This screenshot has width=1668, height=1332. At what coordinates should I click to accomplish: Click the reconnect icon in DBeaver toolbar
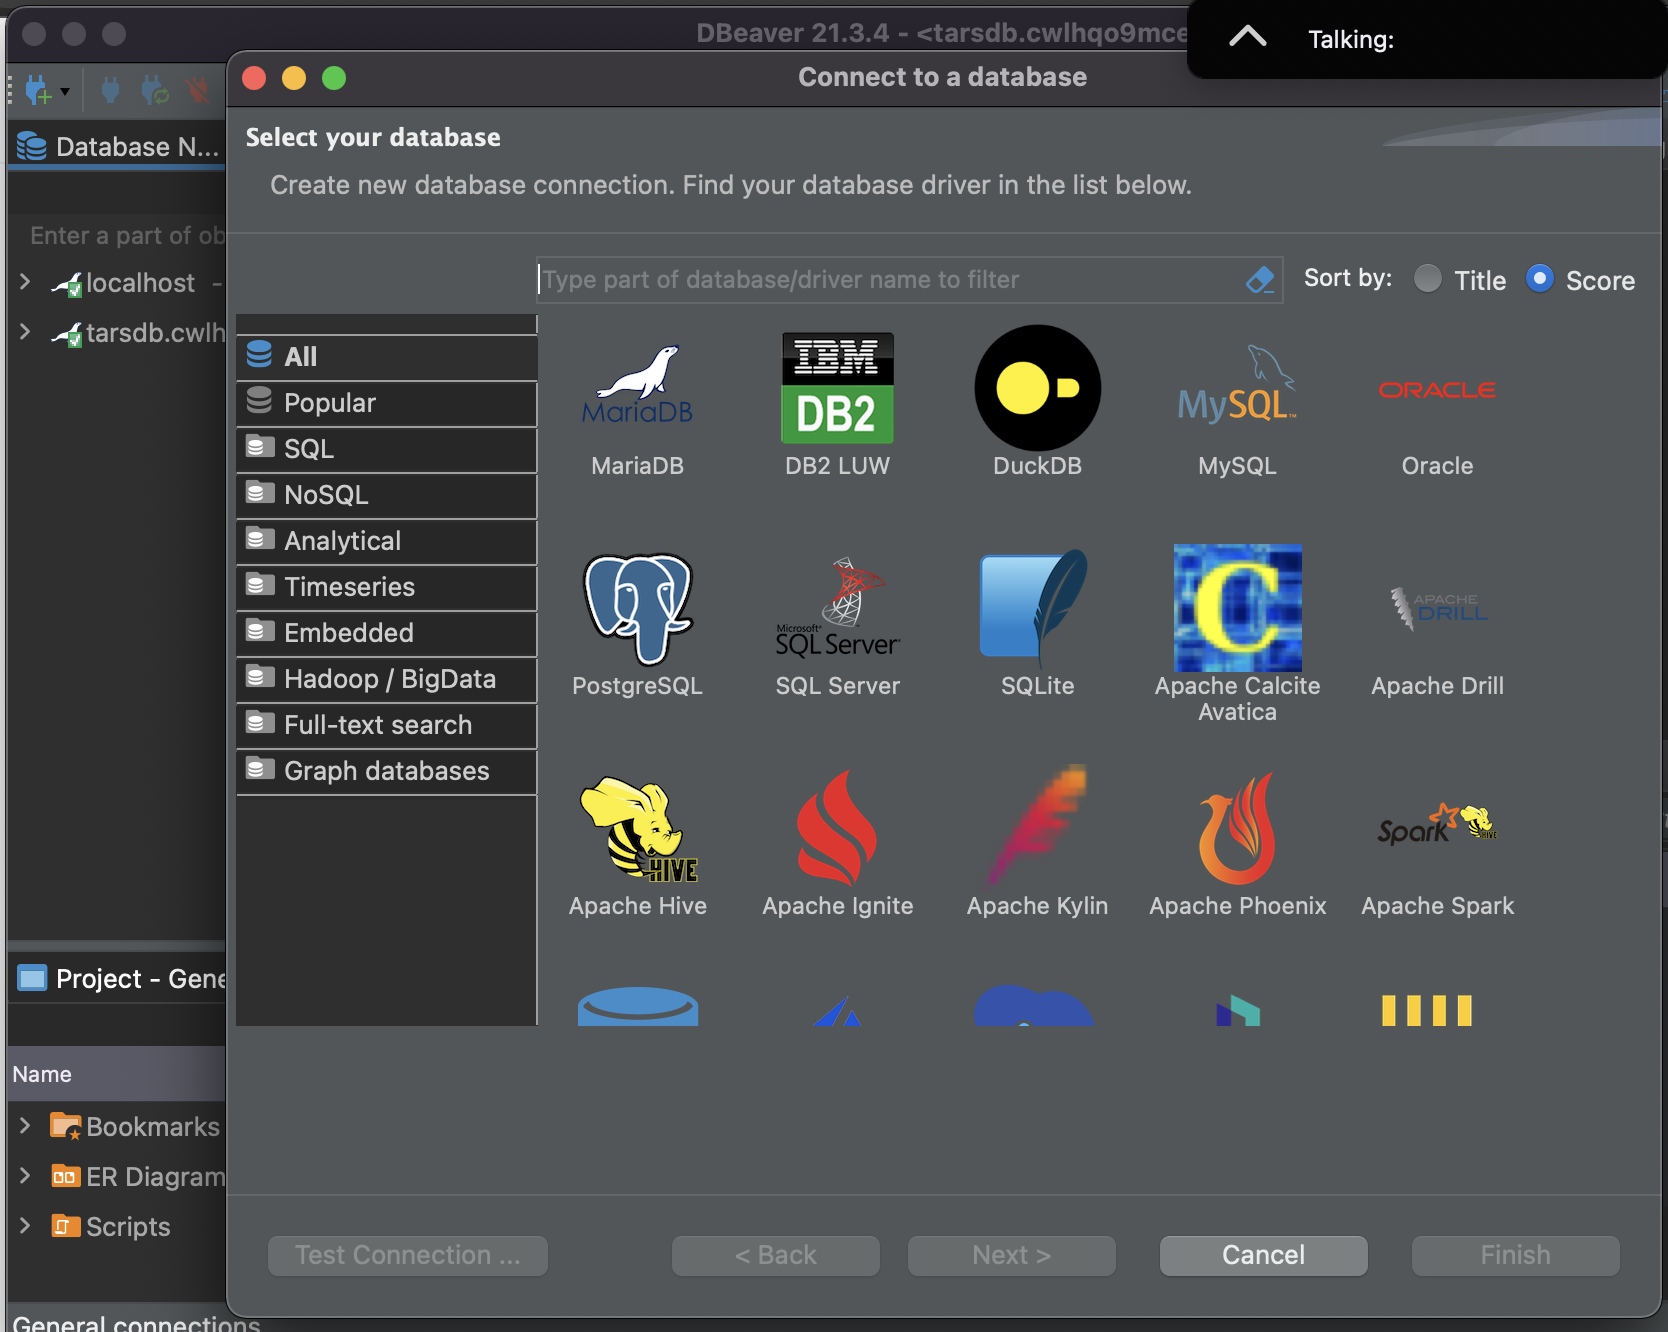click(x=155, y=91)
